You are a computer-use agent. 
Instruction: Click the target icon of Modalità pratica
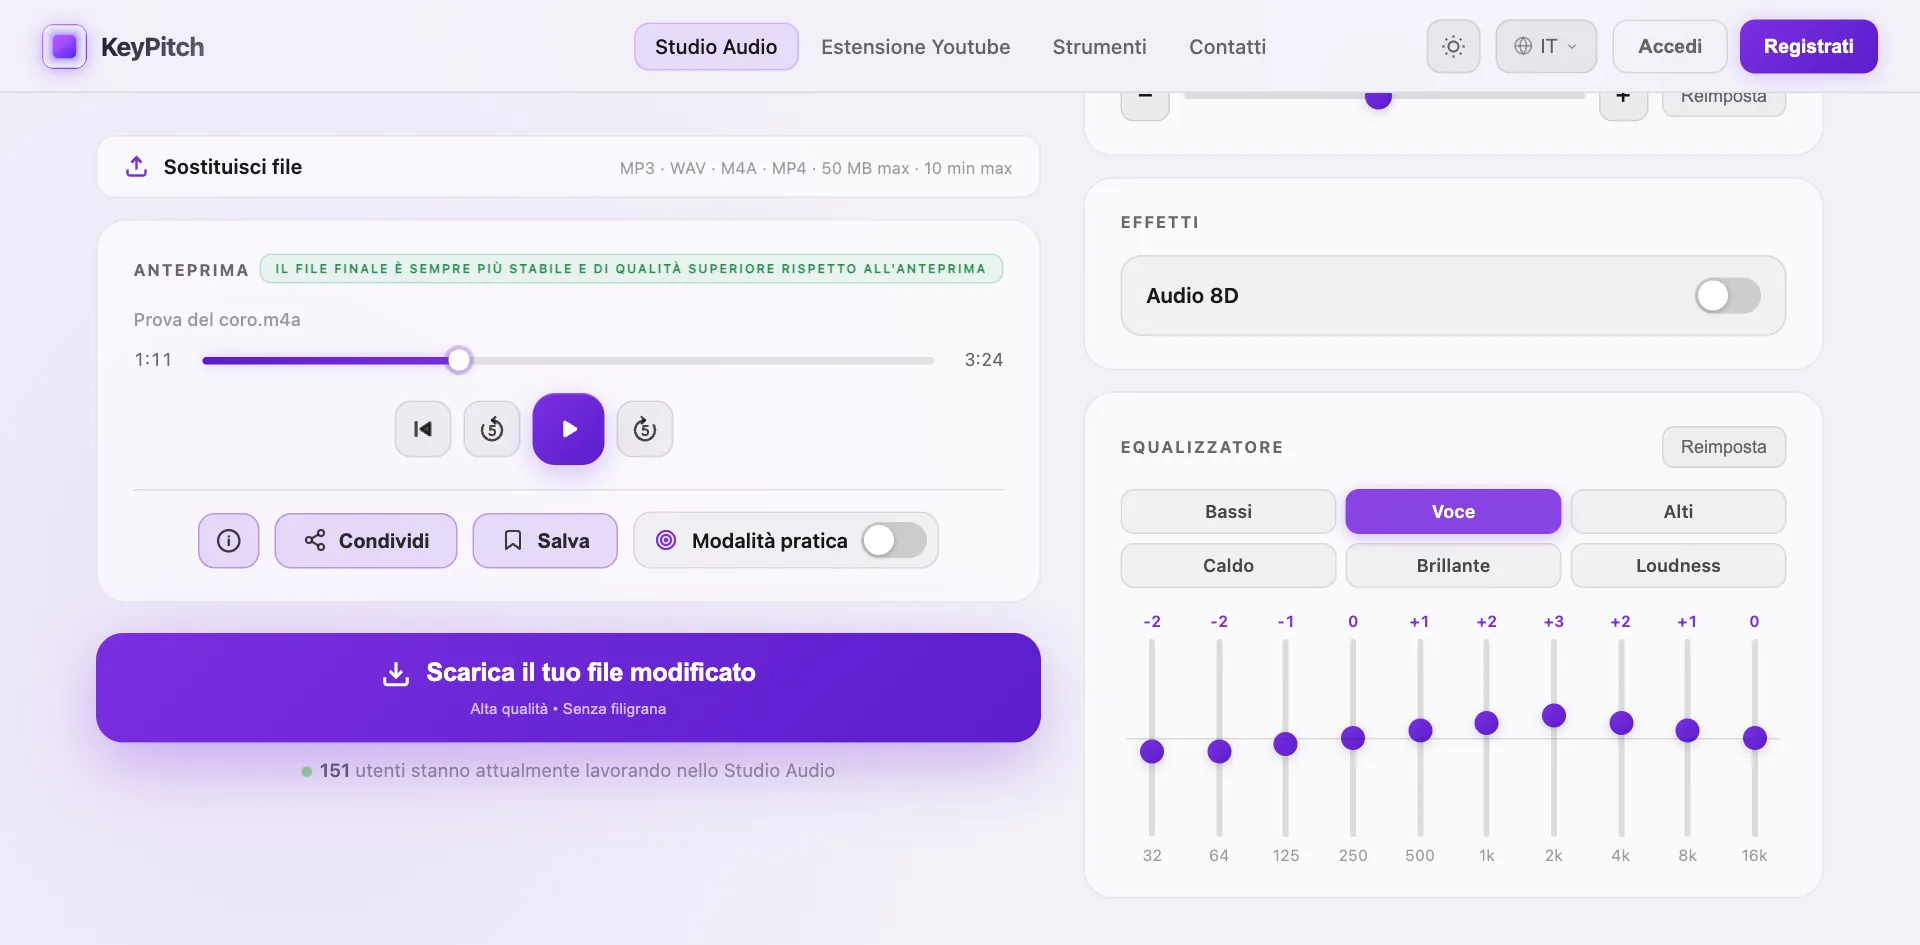tap(666, 540)
